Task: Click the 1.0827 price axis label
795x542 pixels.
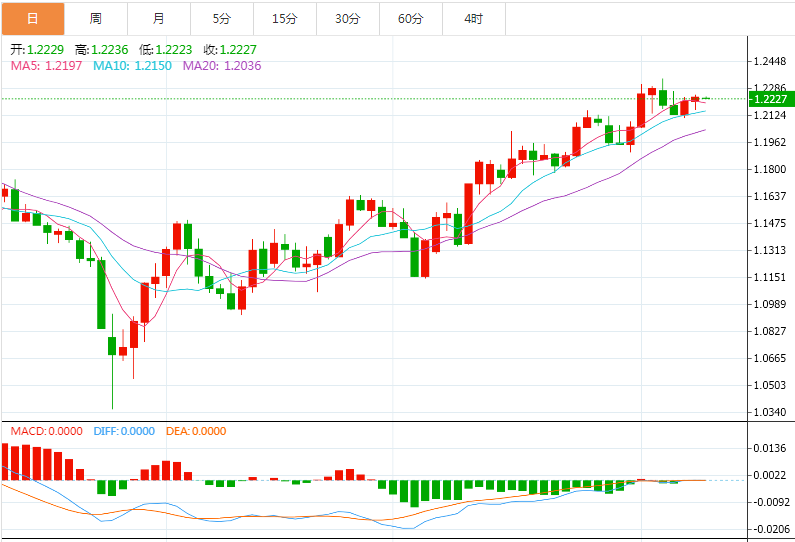Action: (x=770, y=332)
